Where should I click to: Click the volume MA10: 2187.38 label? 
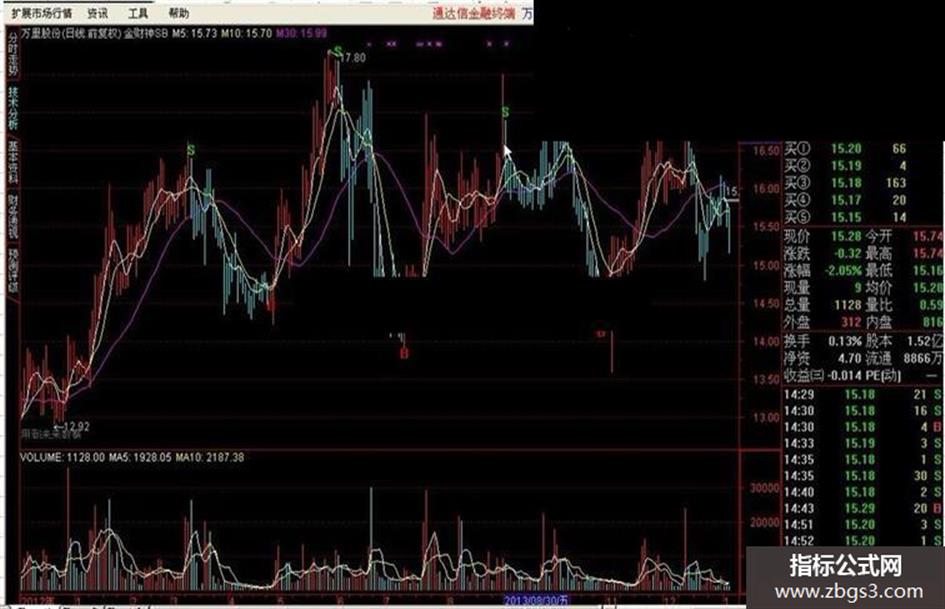point(210,458)
